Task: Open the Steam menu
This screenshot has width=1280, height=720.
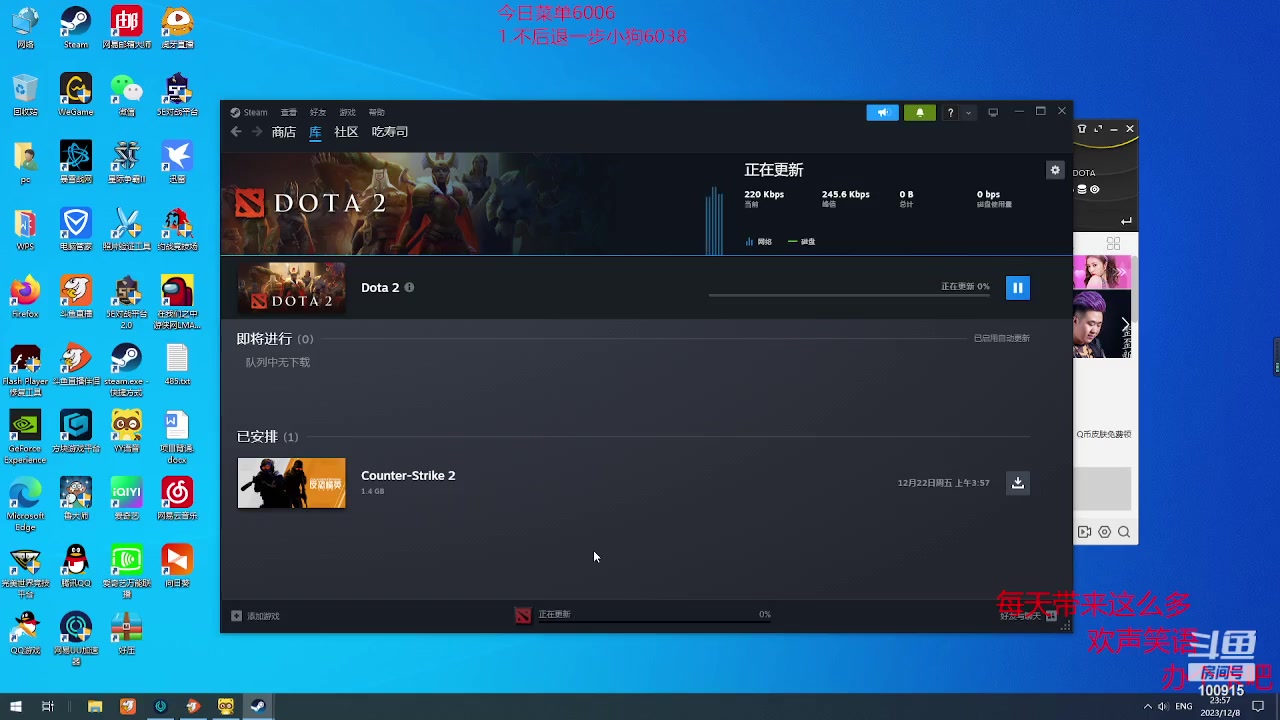Action: point(250,112)
